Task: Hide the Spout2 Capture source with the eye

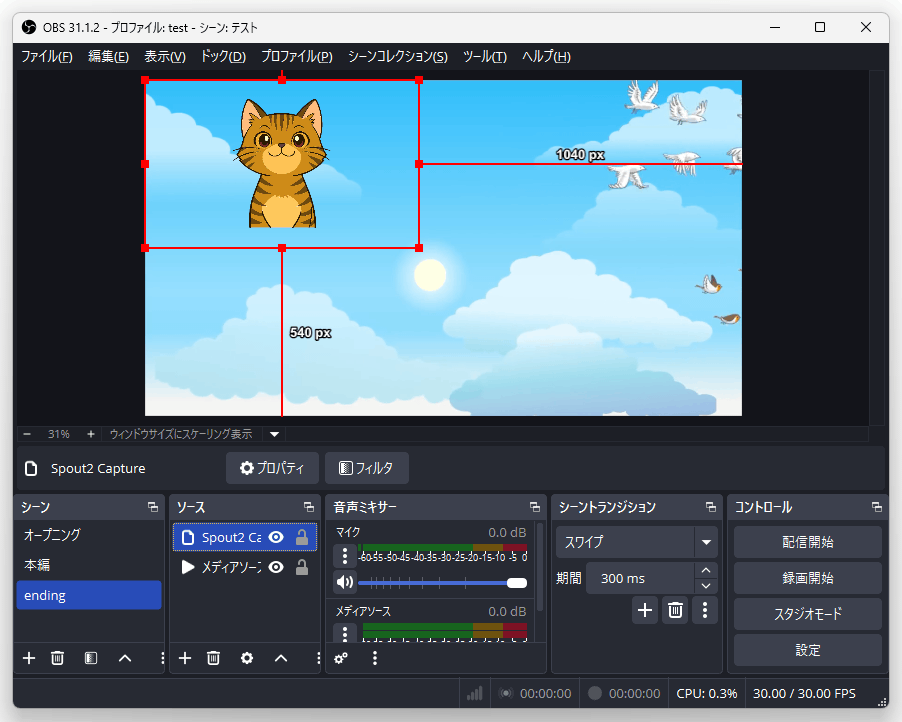Action: [276, 537]
